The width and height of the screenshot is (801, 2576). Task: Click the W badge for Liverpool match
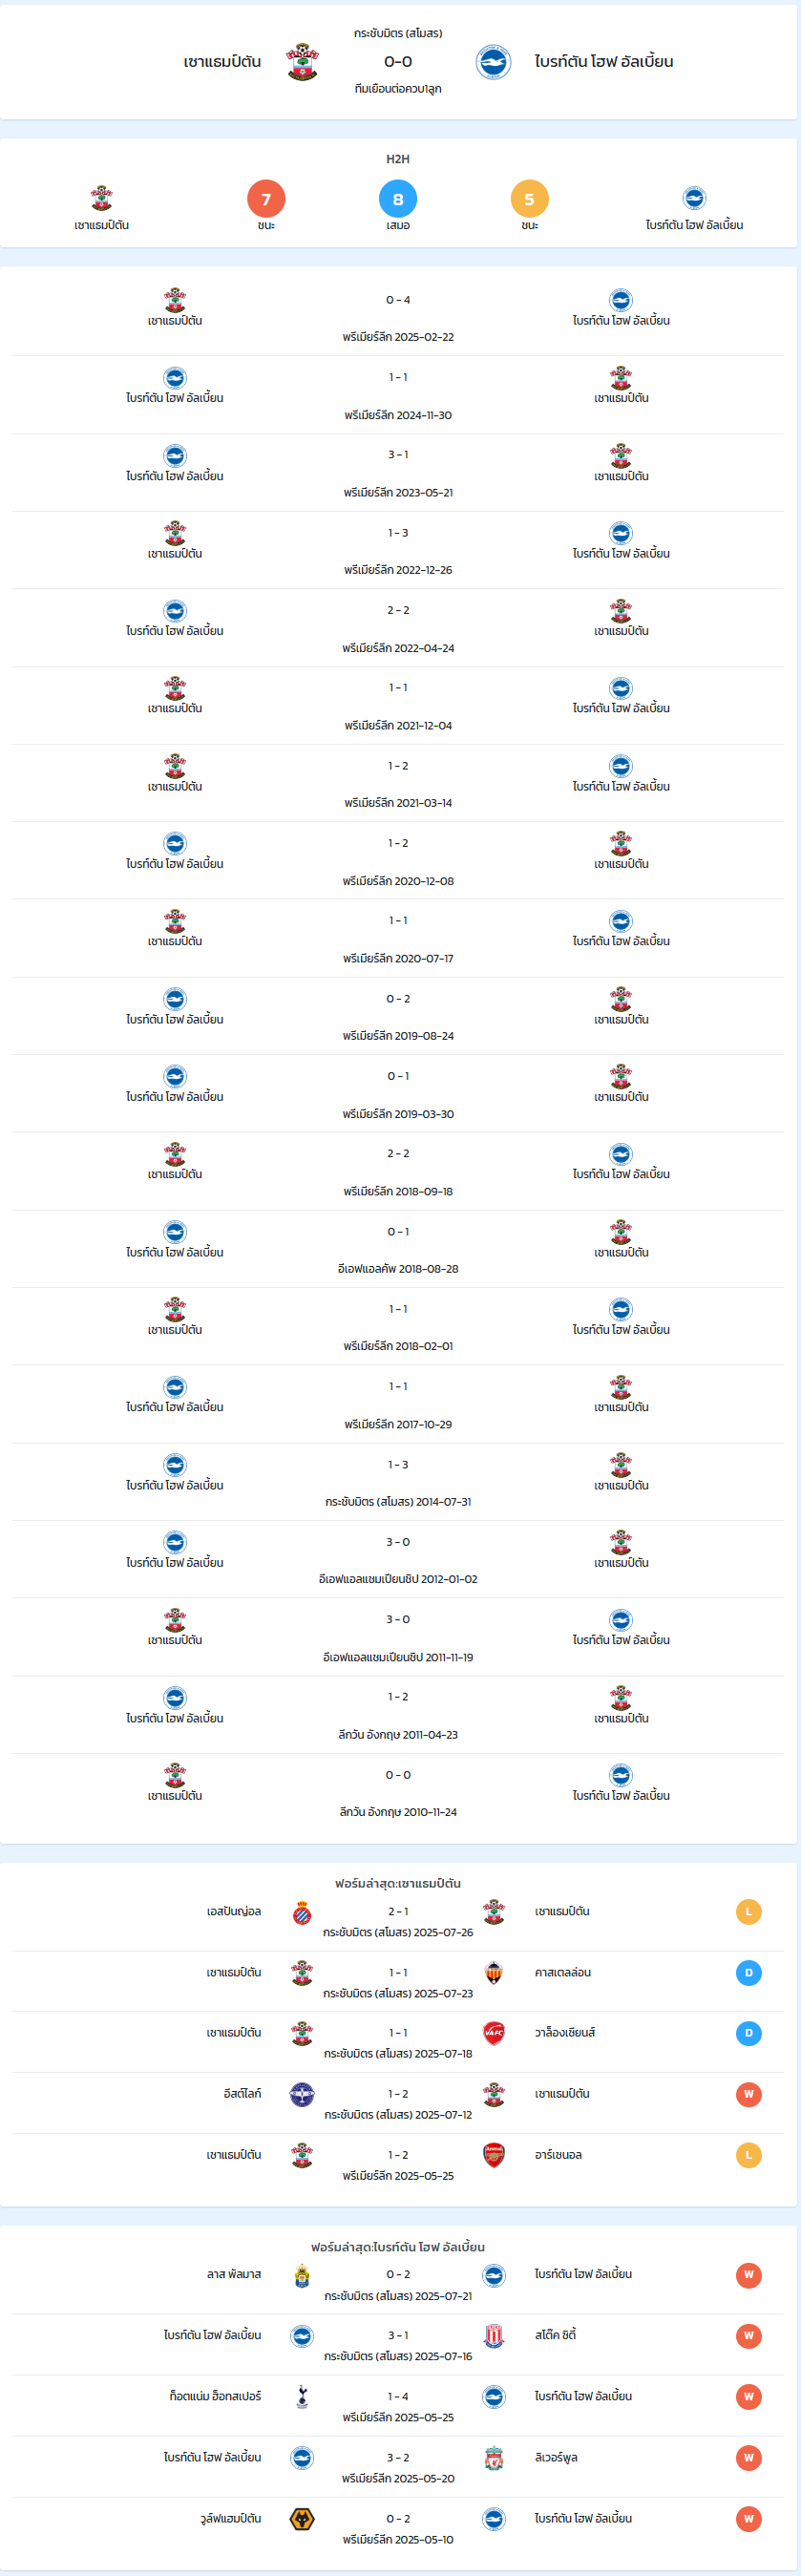point(748,2457)
